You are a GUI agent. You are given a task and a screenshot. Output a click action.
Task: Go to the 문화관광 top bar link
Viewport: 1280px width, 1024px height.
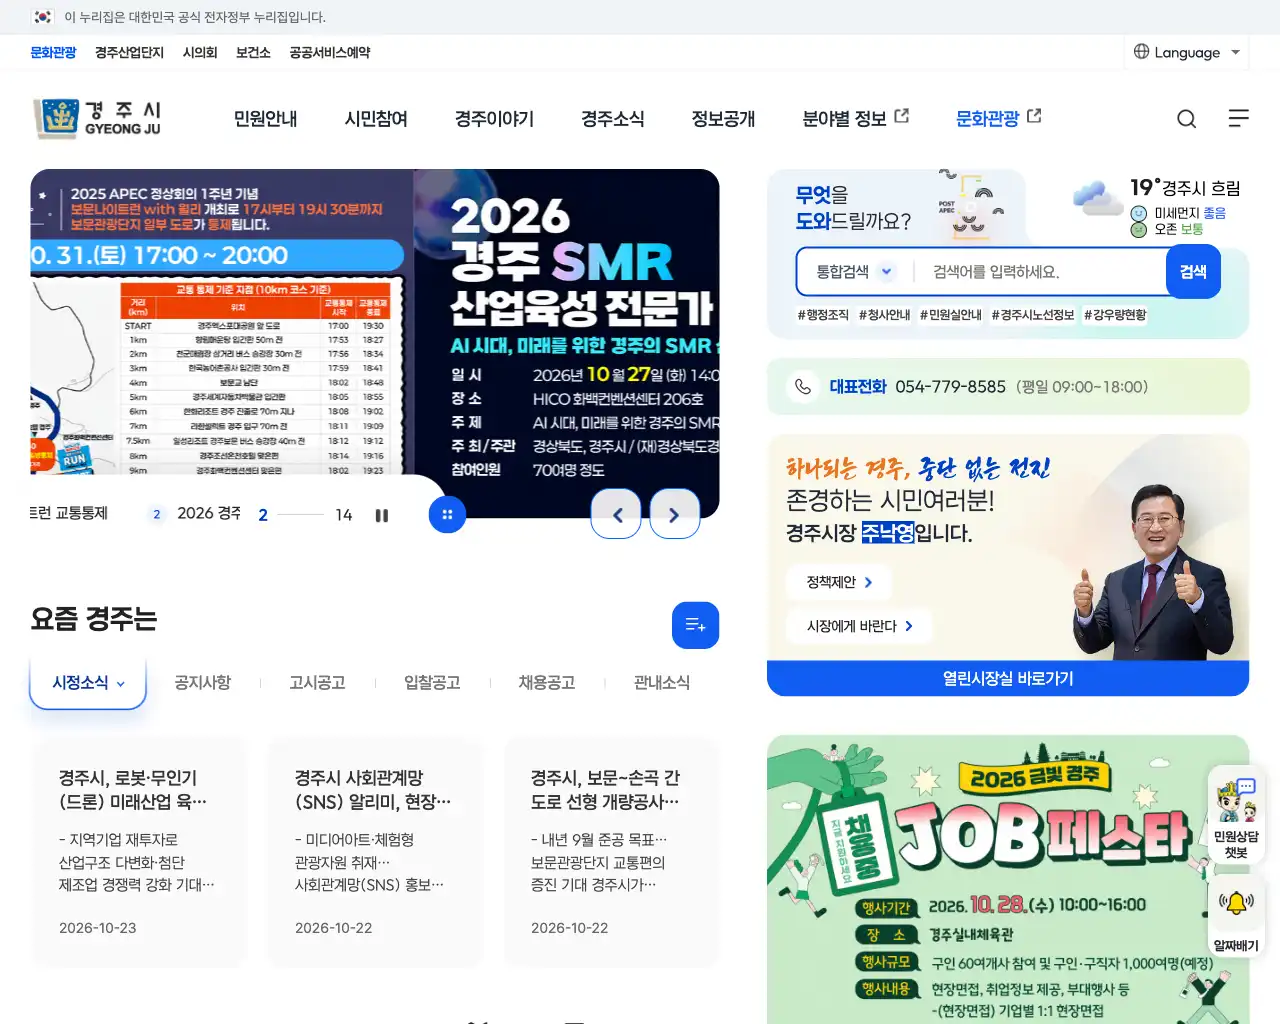coord(53,52)
